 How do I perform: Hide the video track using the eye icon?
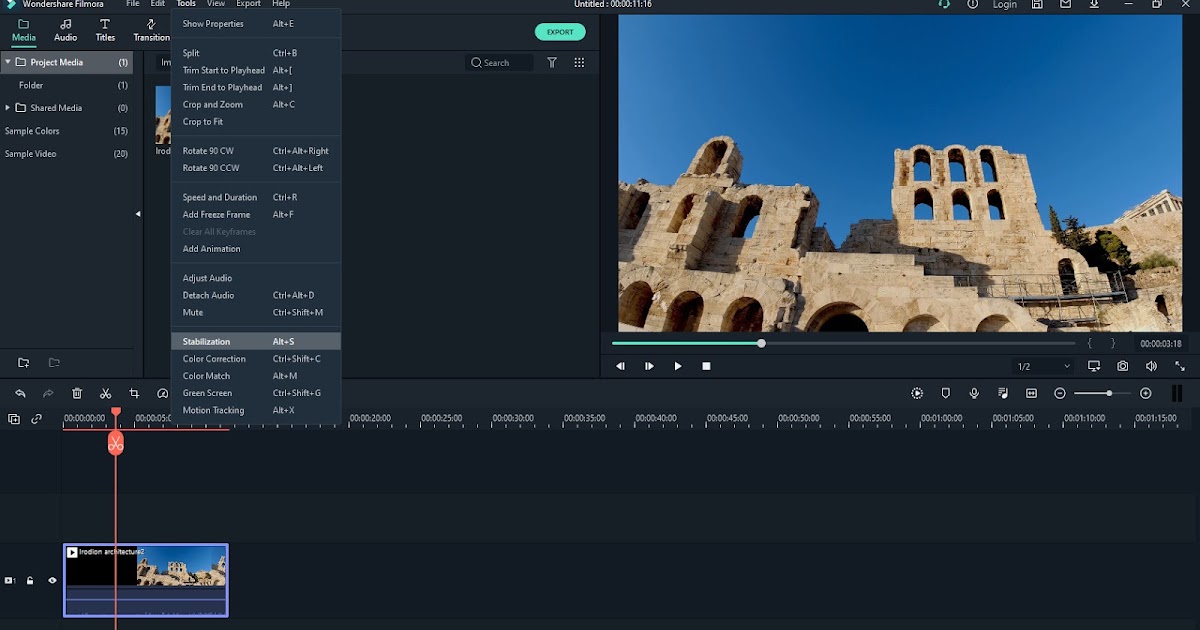[x=52, y=580]
